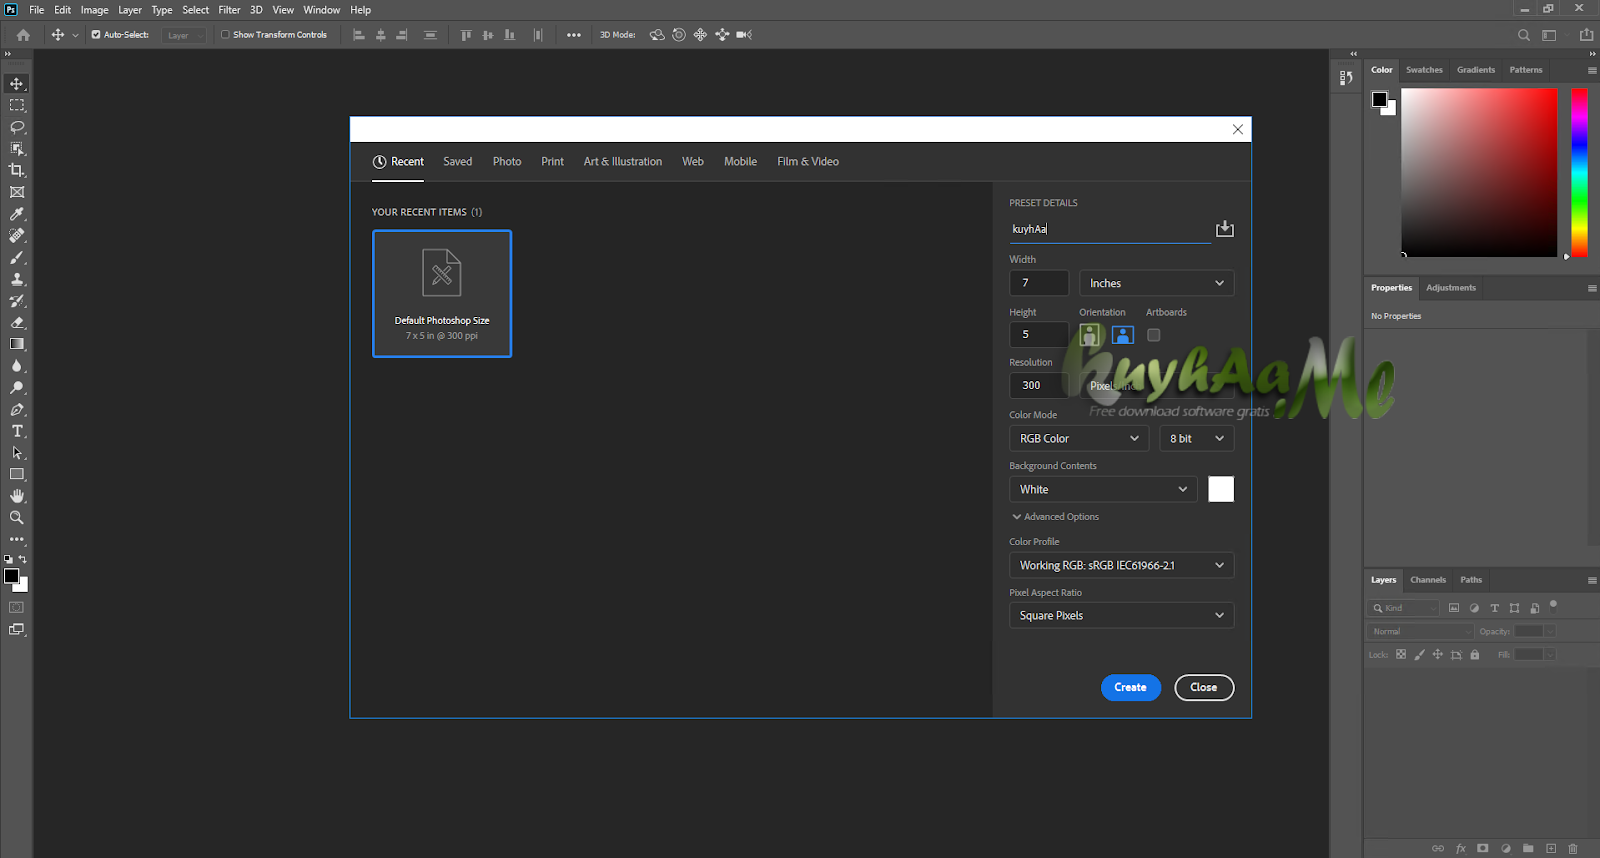Open the Filter menu
The width and height of the screenshot is (1600, 858).
click(229, 10)
